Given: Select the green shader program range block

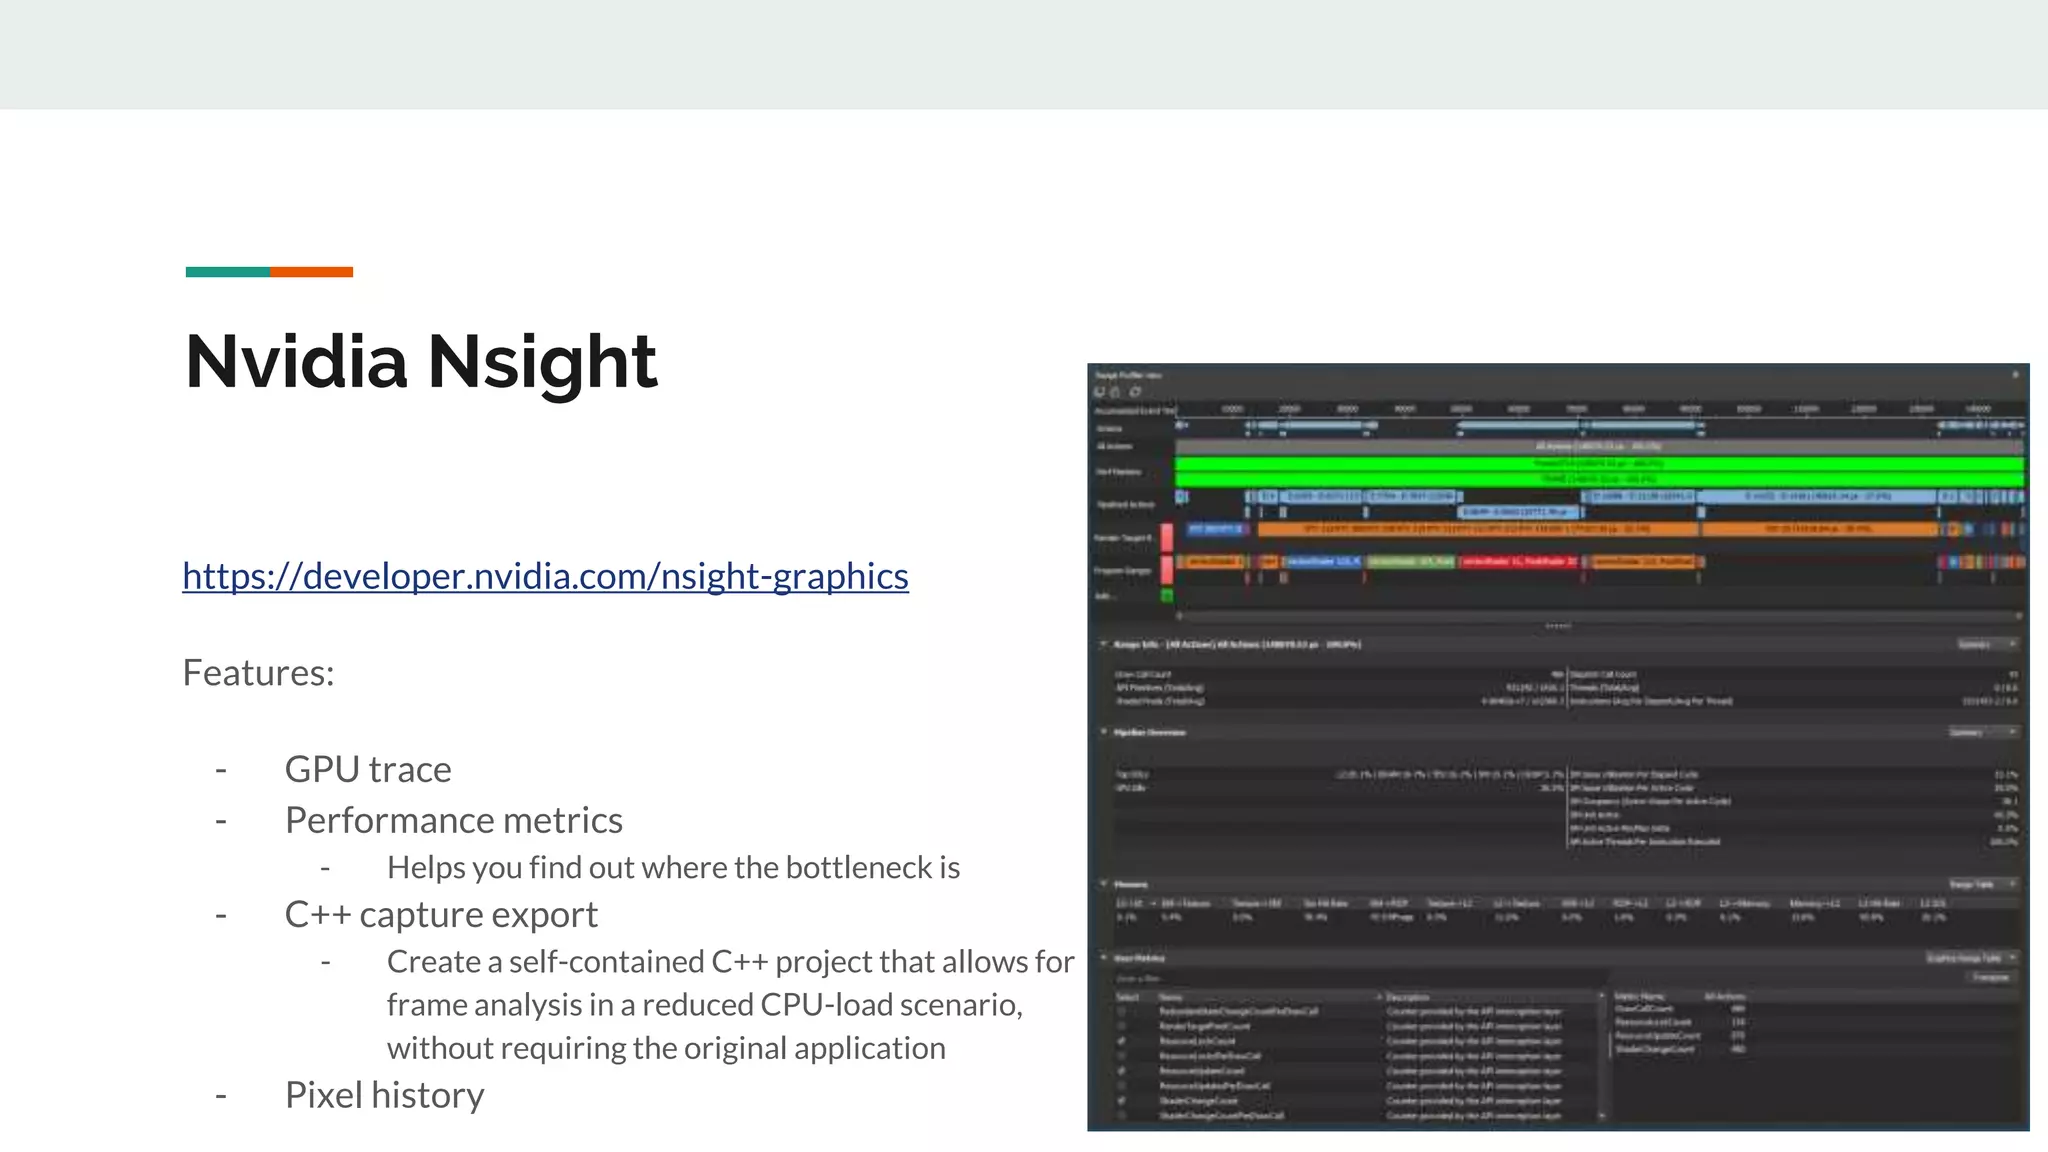Looking at the screenshot, I should pos(1410,561).
